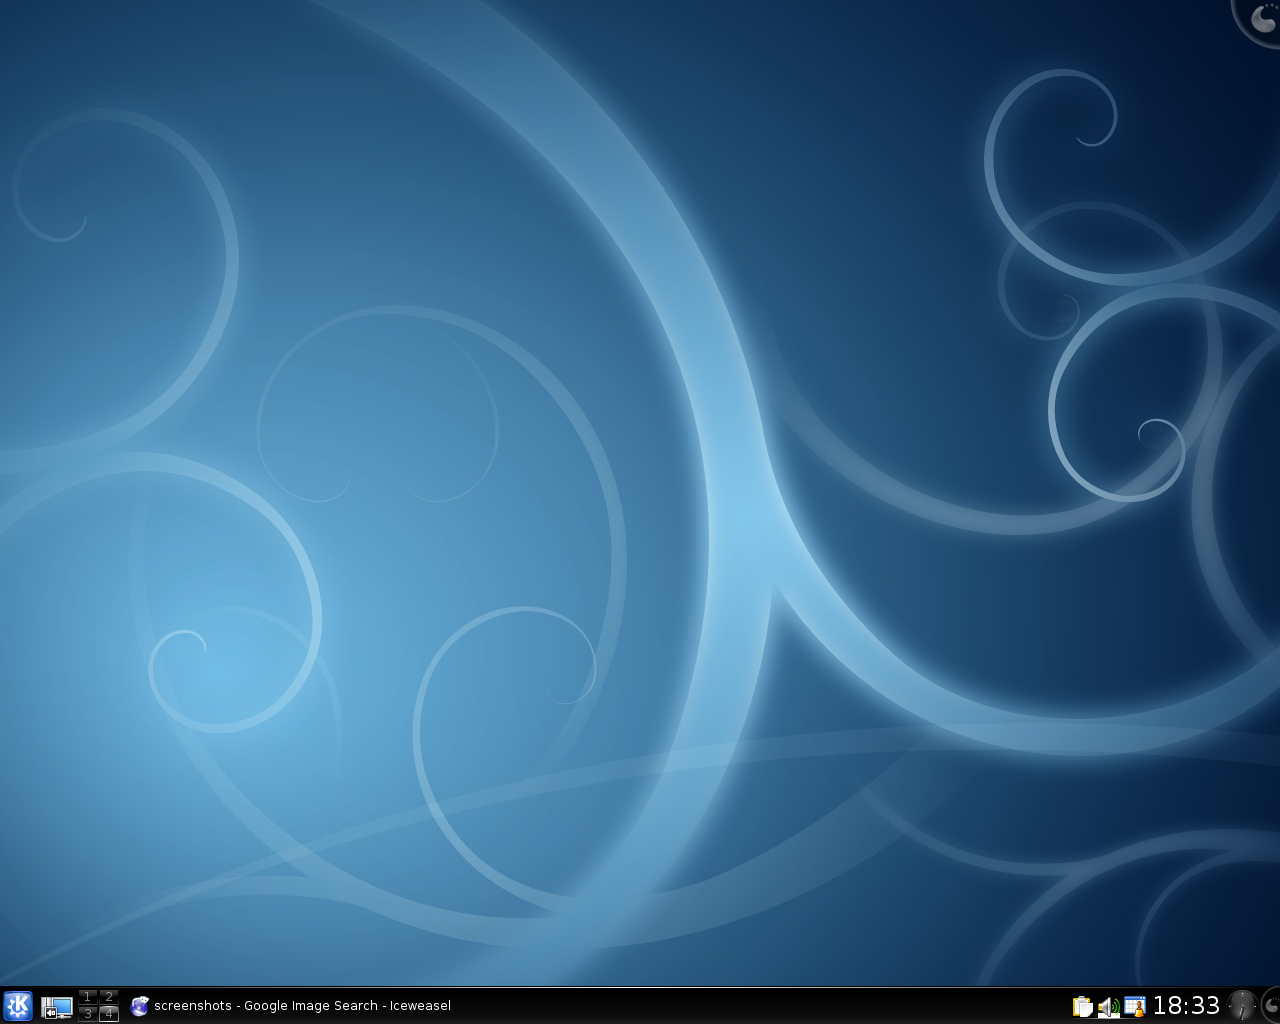The width and height of the screenshot is (1280, 1024).
Task: Switch to virtual desktop 4 in pager
Action: 109,1014
